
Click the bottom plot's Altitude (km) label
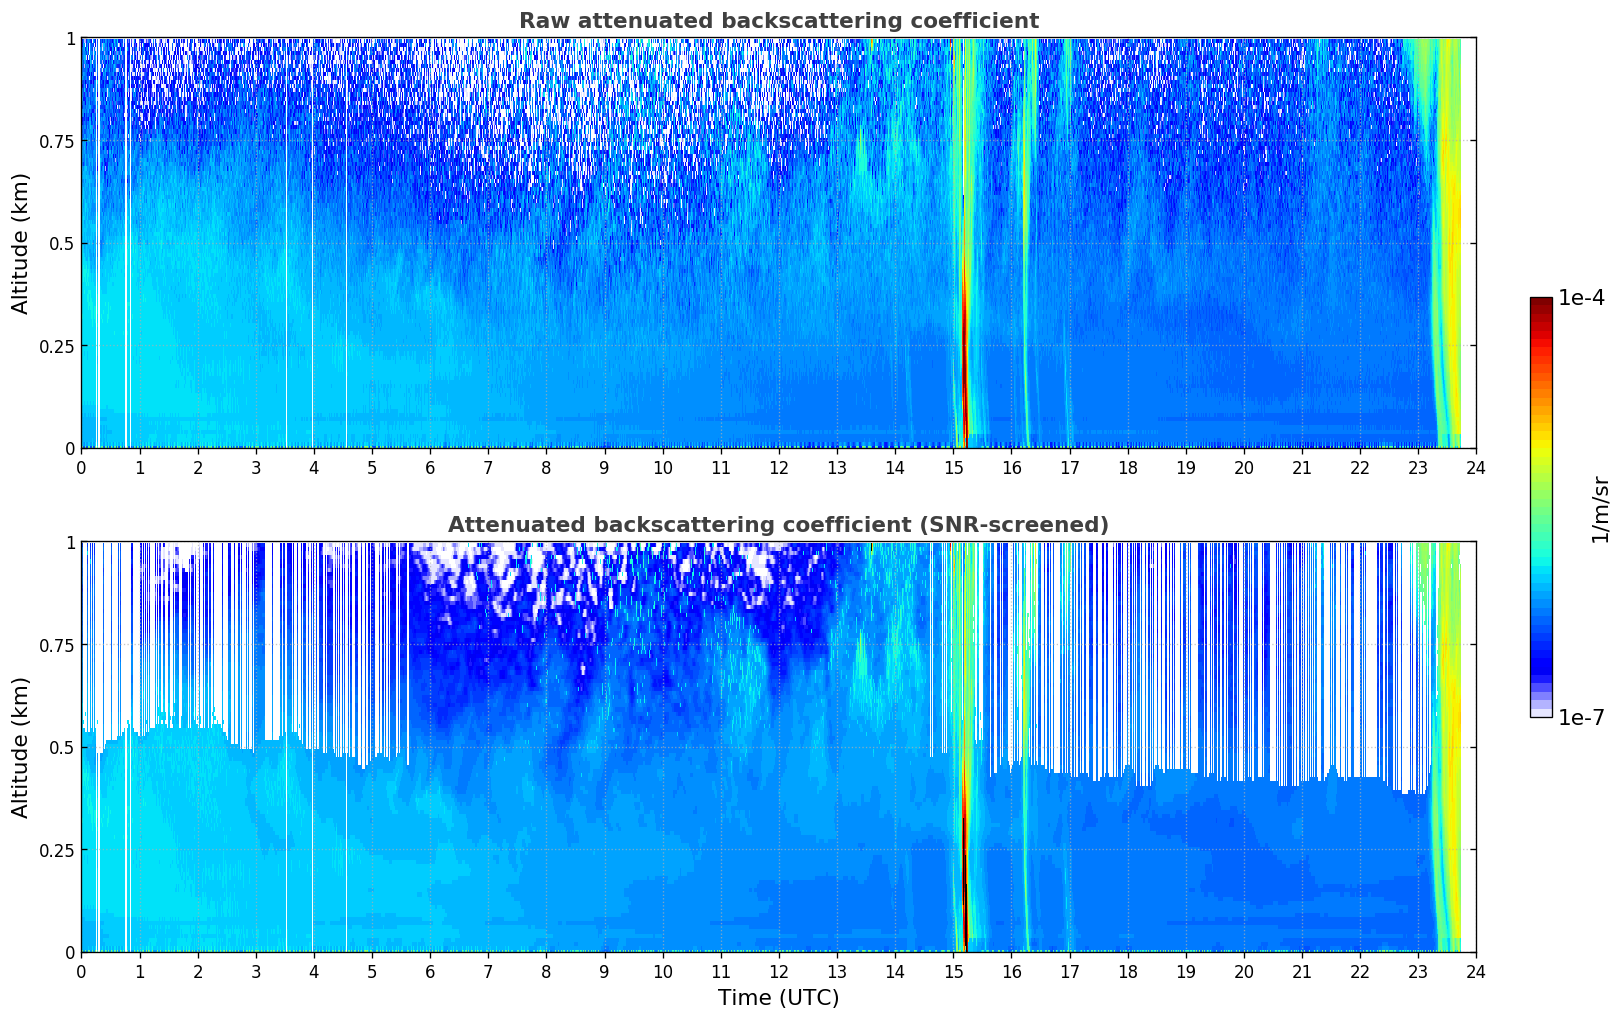[21, 747]
